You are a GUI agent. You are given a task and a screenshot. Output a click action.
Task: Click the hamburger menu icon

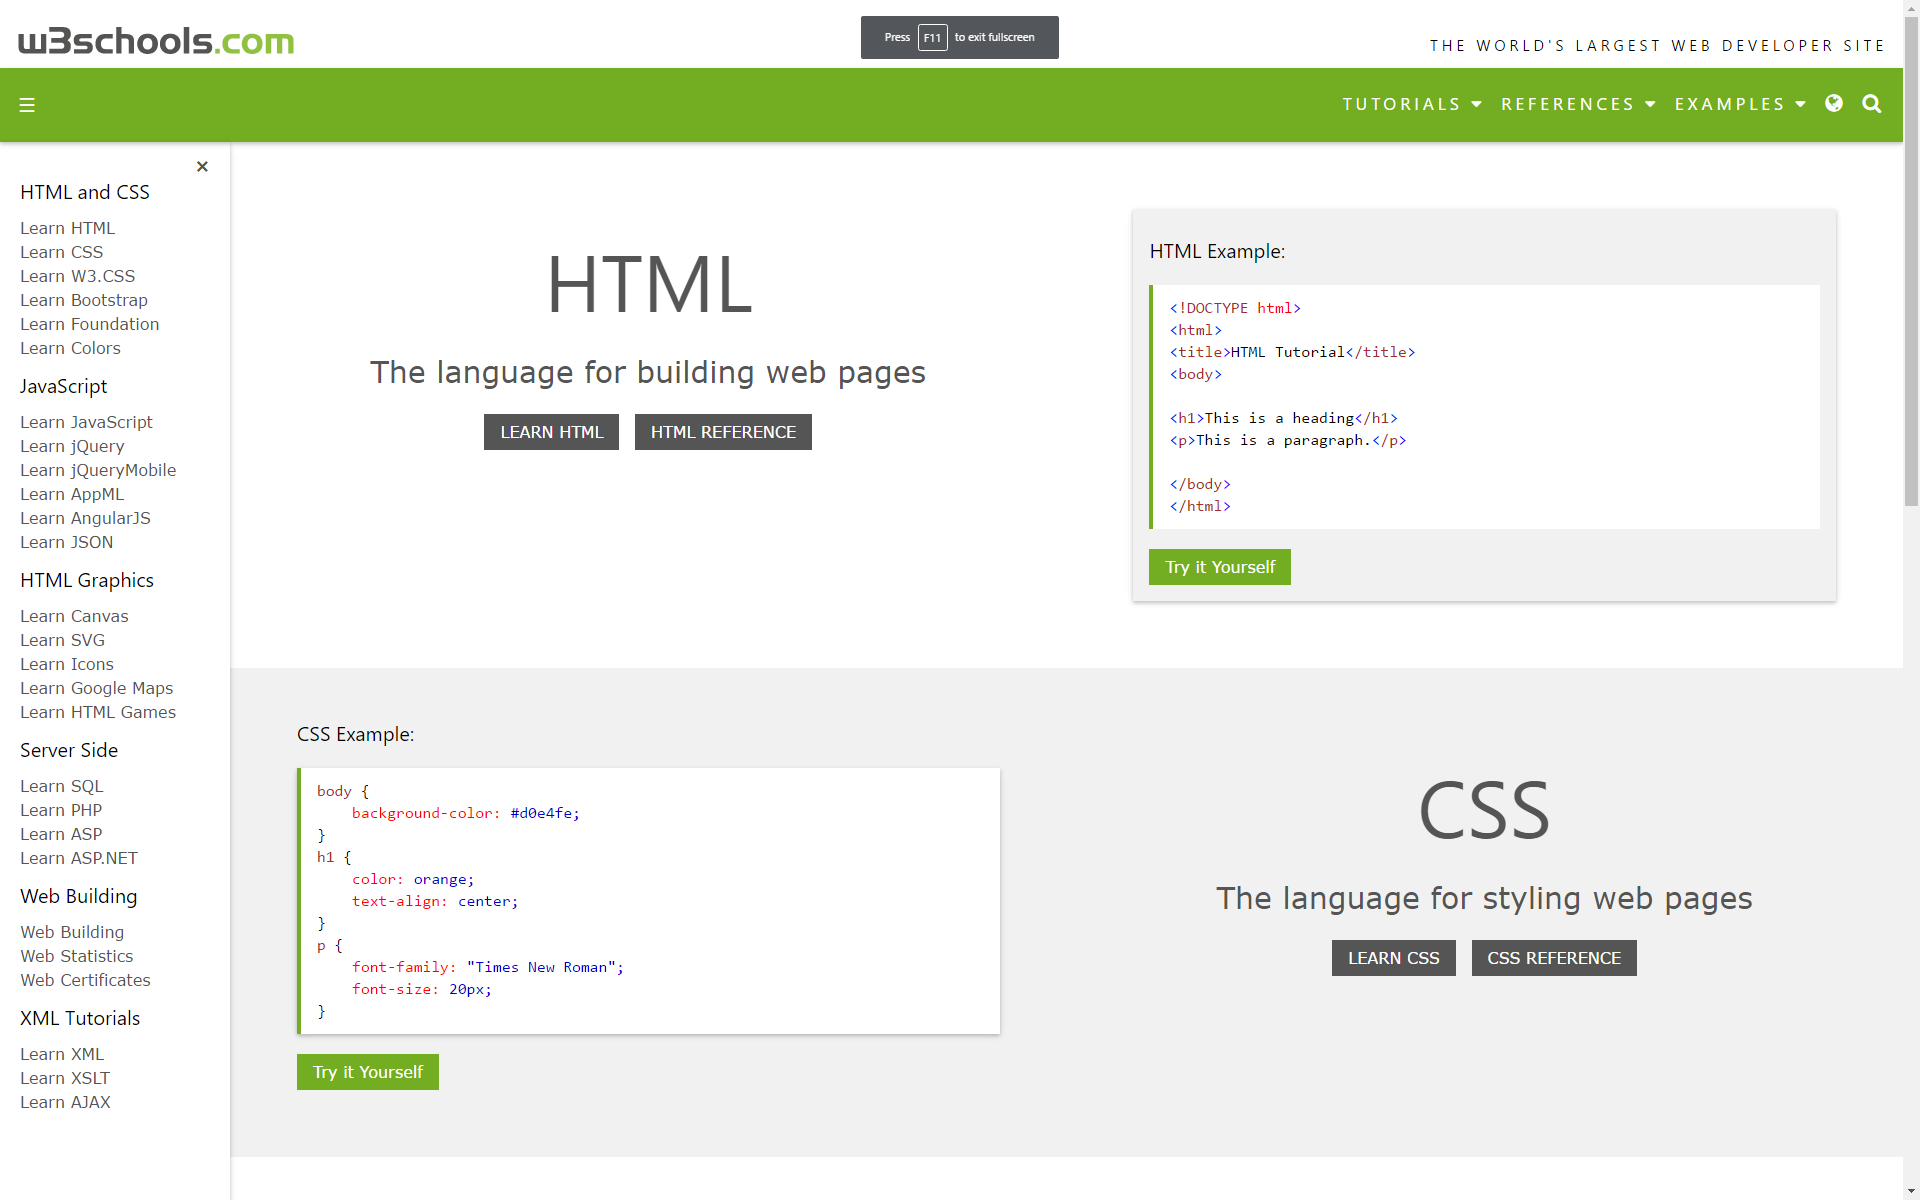click(27, 105)
